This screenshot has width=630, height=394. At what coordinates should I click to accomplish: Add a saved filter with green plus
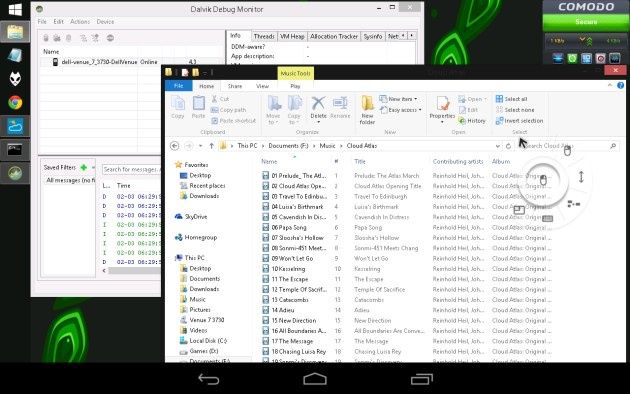tap(84, 167)
